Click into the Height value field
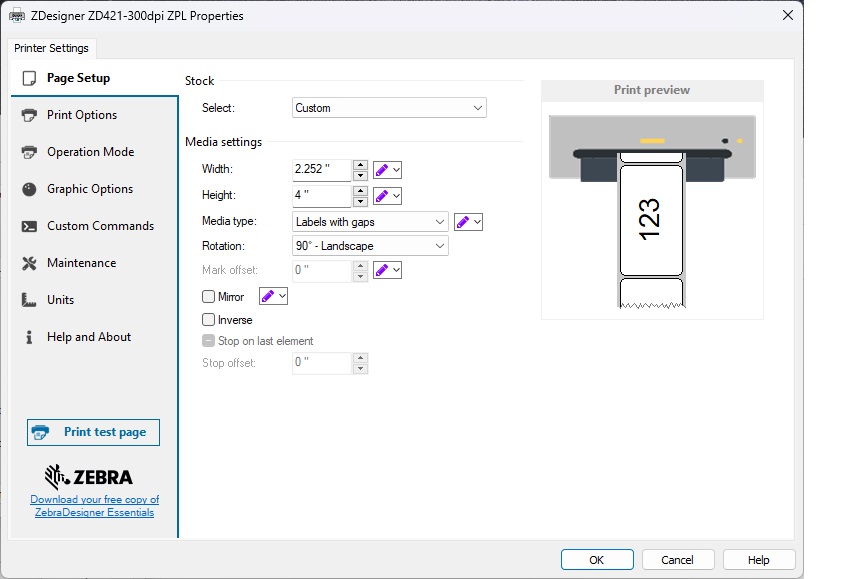This screenshot has width=848, height=579. point(322,196)
